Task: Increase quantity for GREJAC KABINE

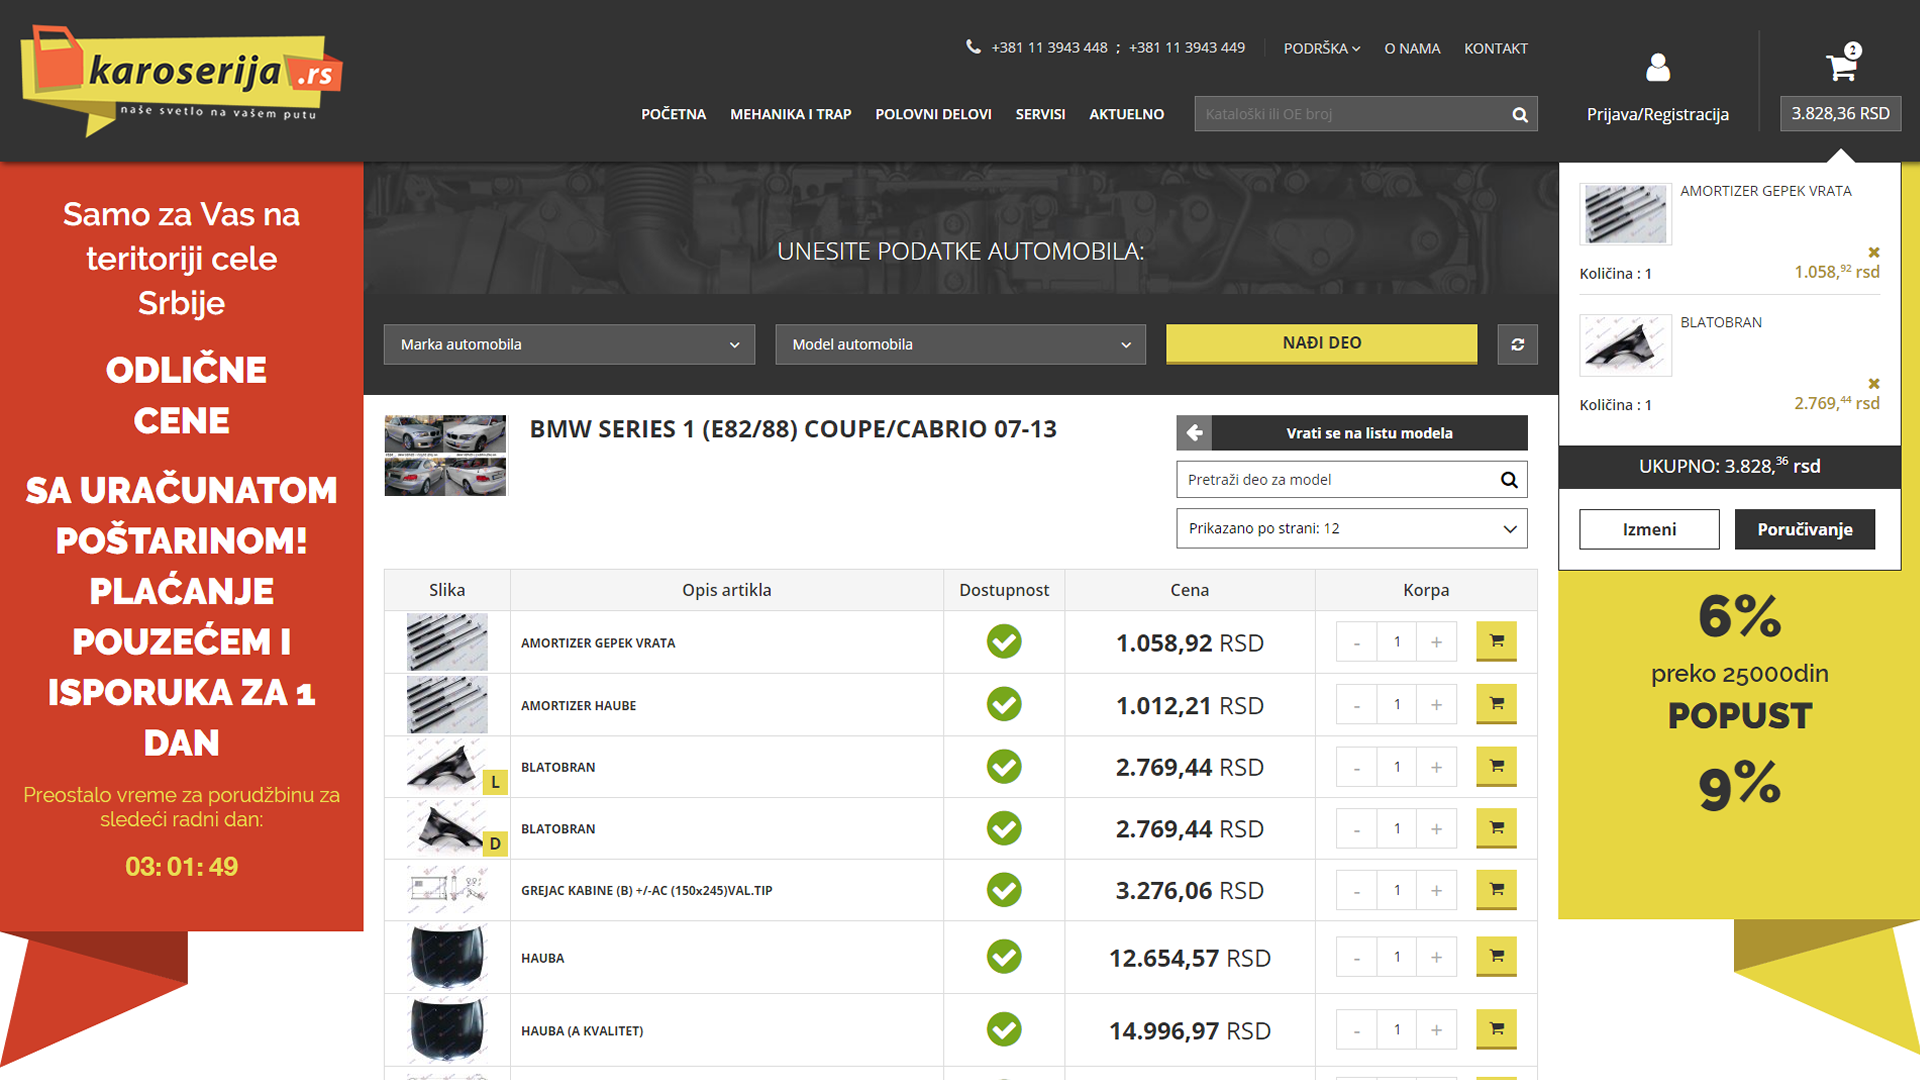Action: coord(1436,890)
